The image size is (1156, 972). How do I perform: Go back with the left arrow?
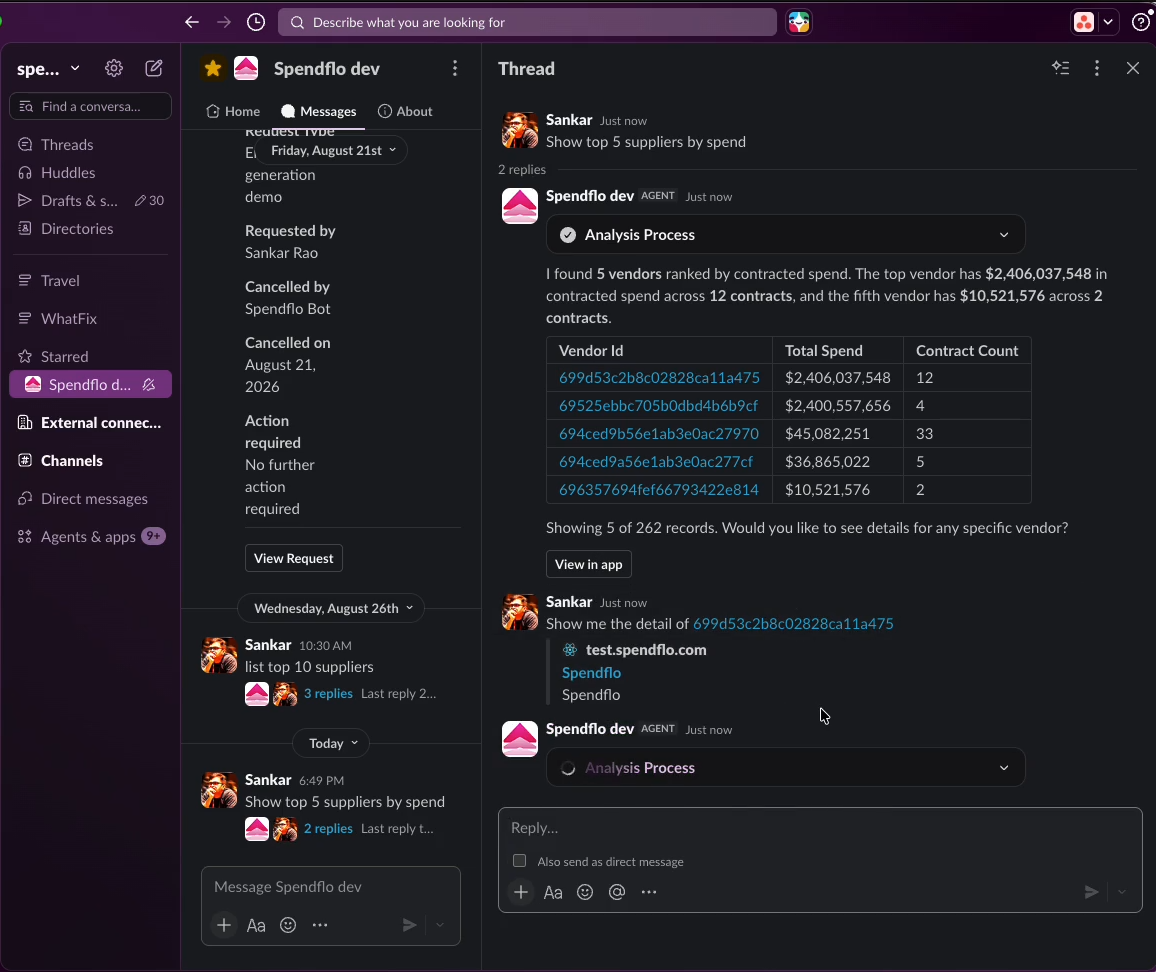point(192,22)
